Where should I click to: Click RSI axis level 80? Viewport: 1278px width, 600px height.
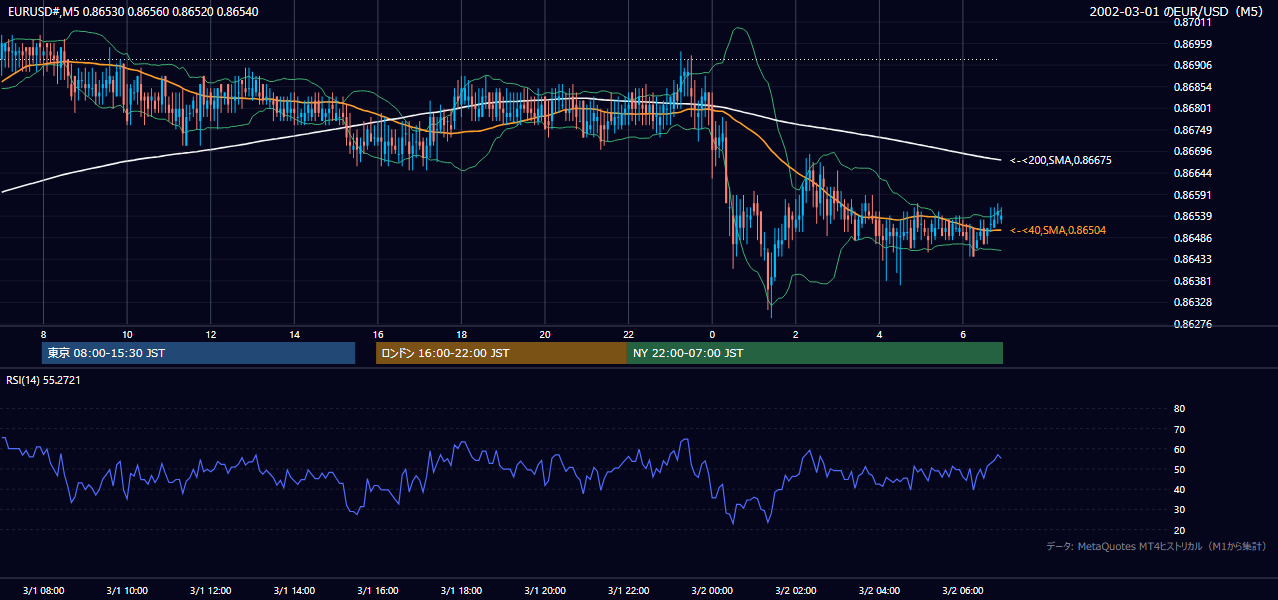(1179, 409)
